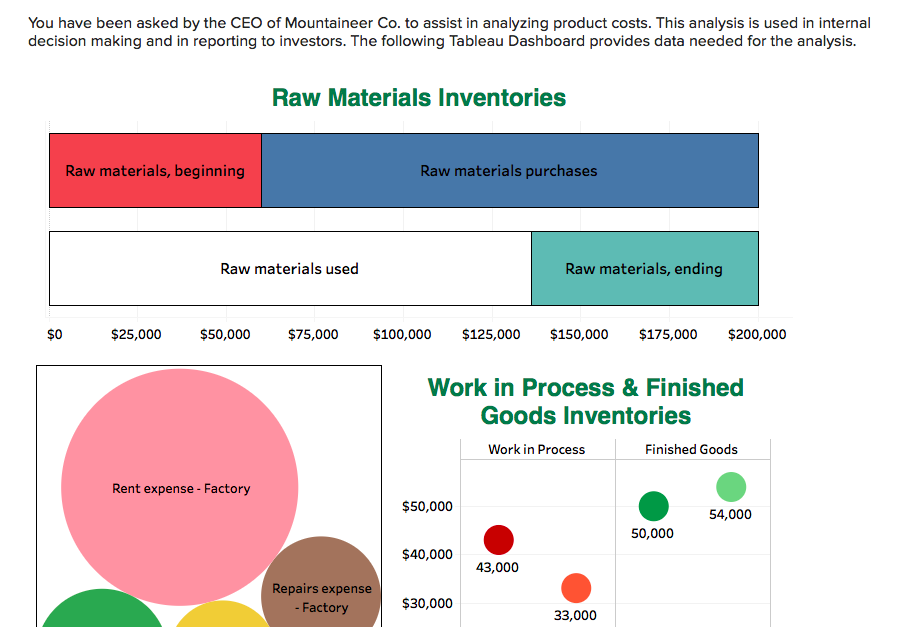This screenshot has width=924, height=632.
Task: Select the white Raw materials used bar
Action: click(x=290, y=268)
